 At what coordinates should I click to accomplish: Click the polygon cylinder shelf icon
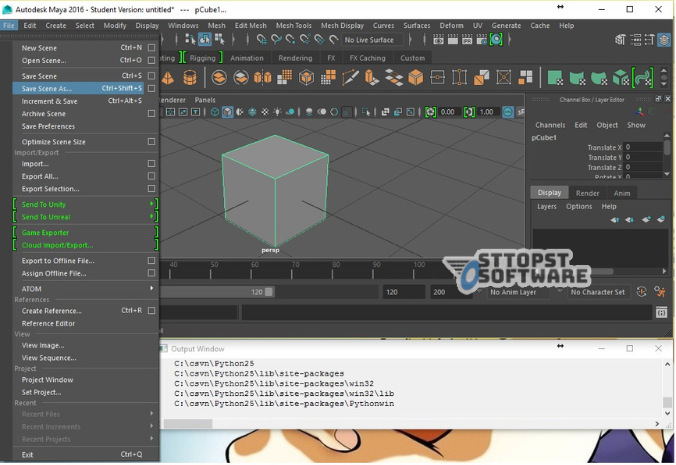click(191, 78)
